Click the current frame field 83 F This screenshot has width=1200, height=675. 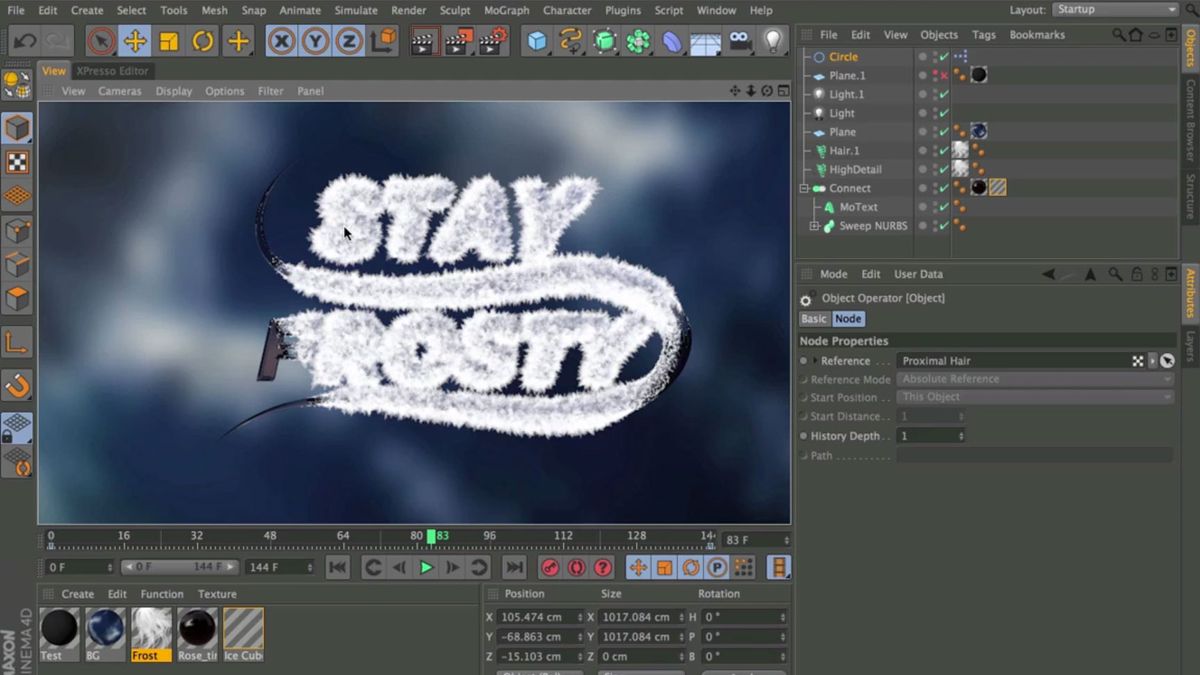pos(756,540)
